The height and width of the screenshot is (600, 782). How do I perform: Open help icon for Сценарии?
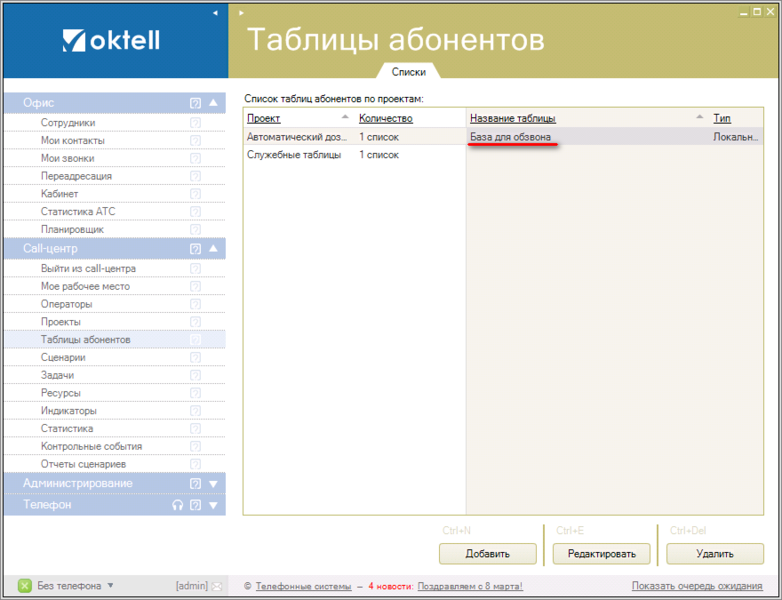pos(196,358)
